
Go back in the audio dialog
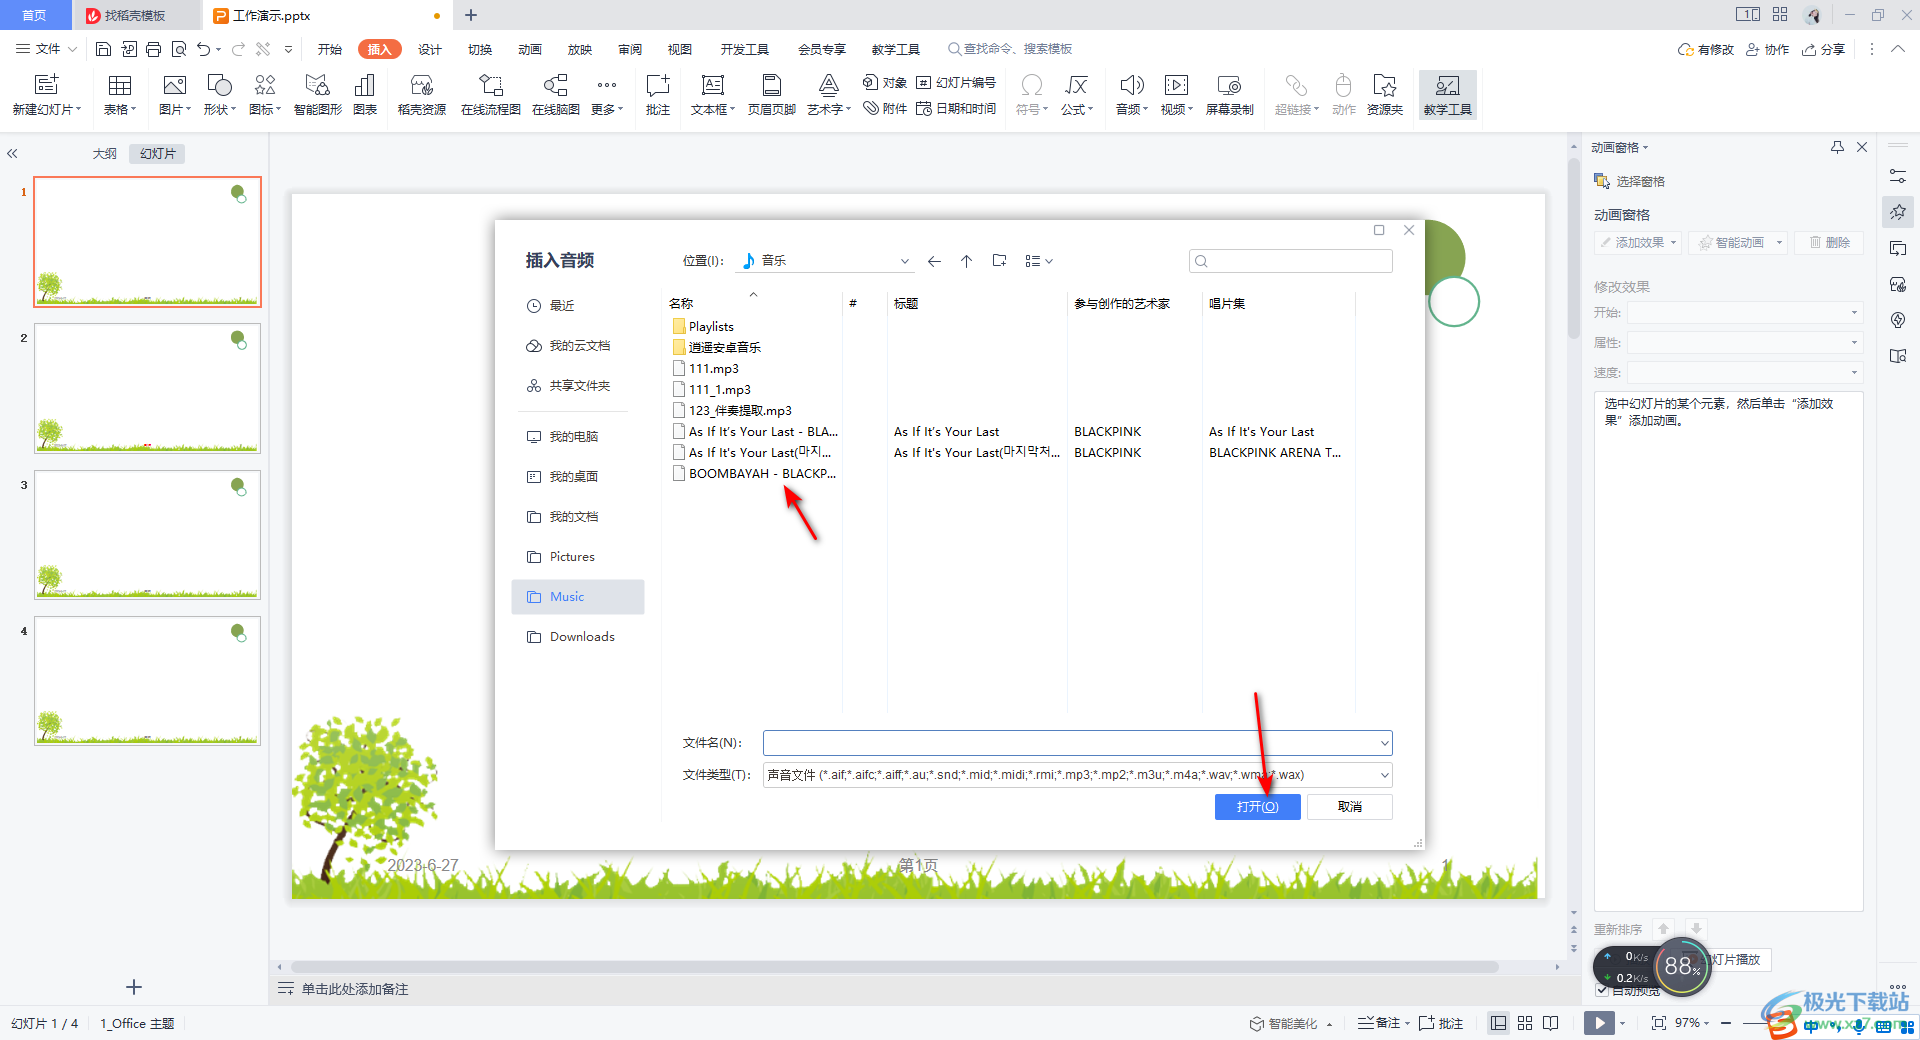click(934, 261)
